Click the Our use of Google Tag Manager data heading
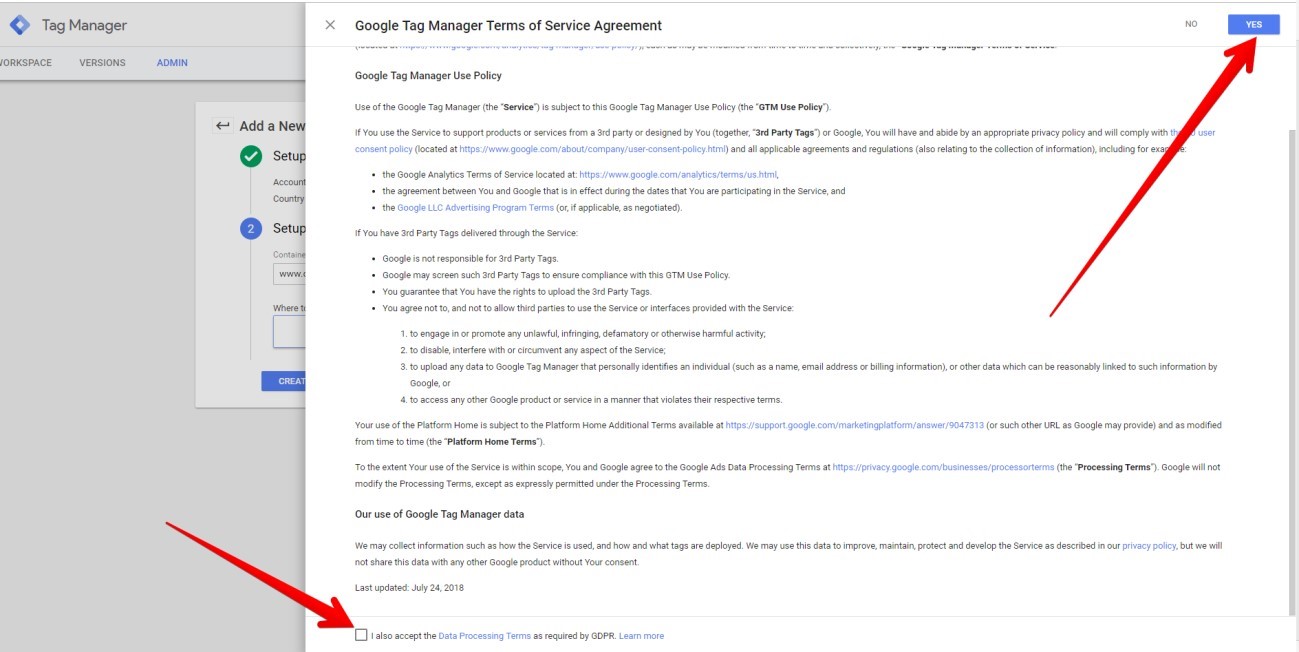 [x=439, y=514]
